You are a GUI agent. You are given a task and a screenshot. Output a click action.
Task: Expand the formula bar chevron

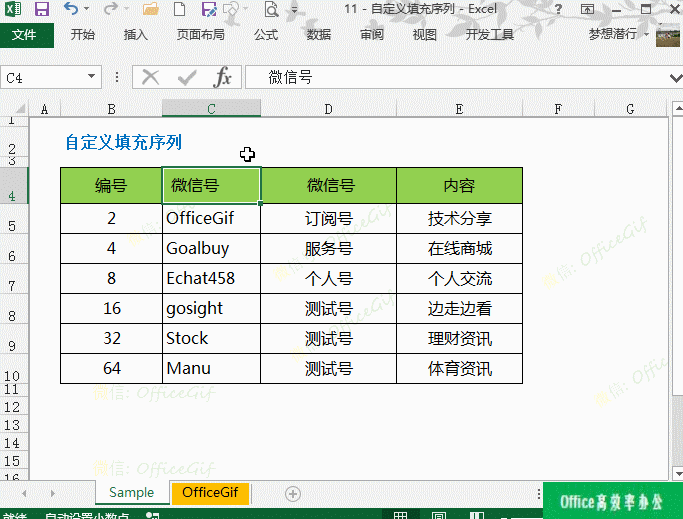coord(671,77)
